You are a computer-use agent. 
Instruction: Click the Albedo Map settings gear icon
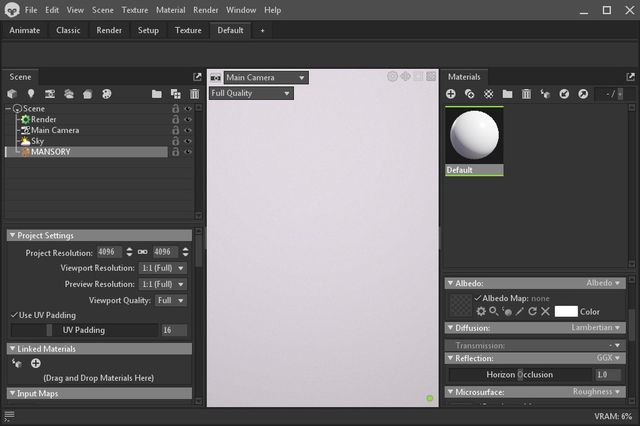(480, 312)
